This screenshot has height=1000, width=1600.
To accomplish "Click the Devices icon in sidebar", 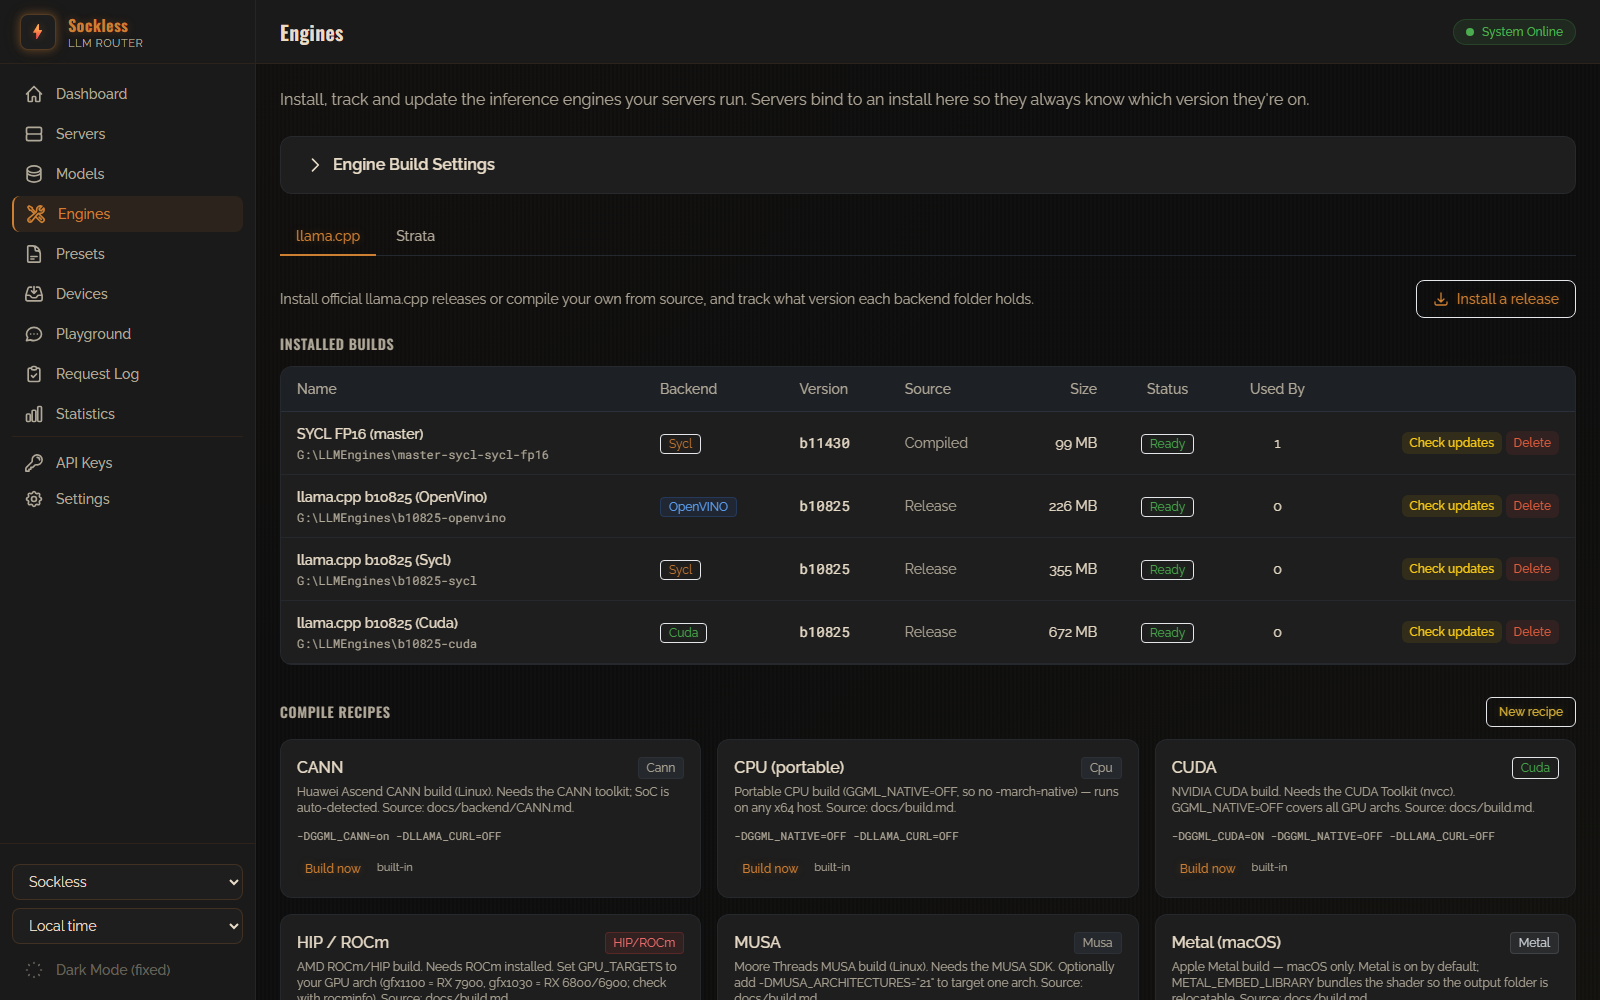I will pyautogui.click(x=34, y=294).
